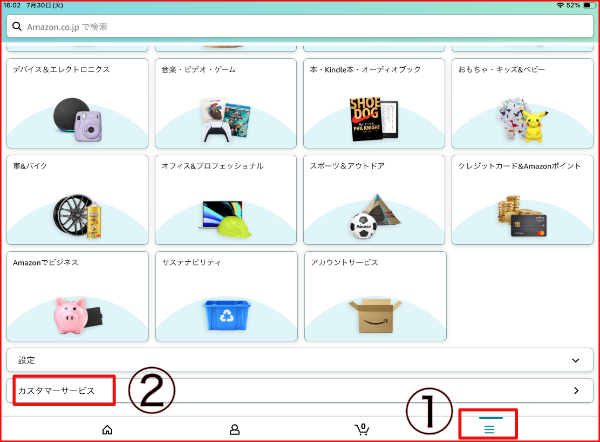Viewport: 600px width, 442px height.
Task: Click the laptop and helmet image
Action: click(226, 219)
